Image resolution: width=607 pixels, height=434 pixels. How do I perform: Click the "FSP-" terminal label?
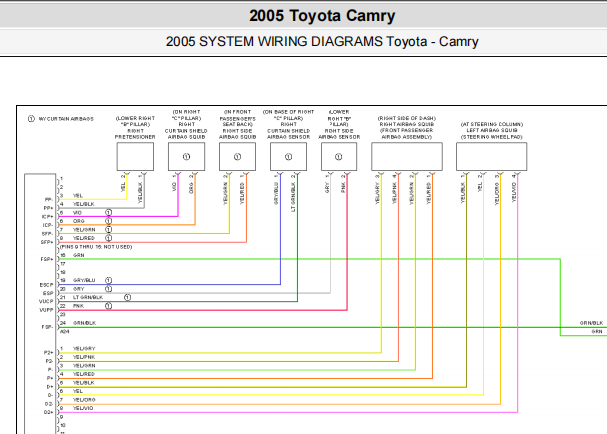point(47,327)
